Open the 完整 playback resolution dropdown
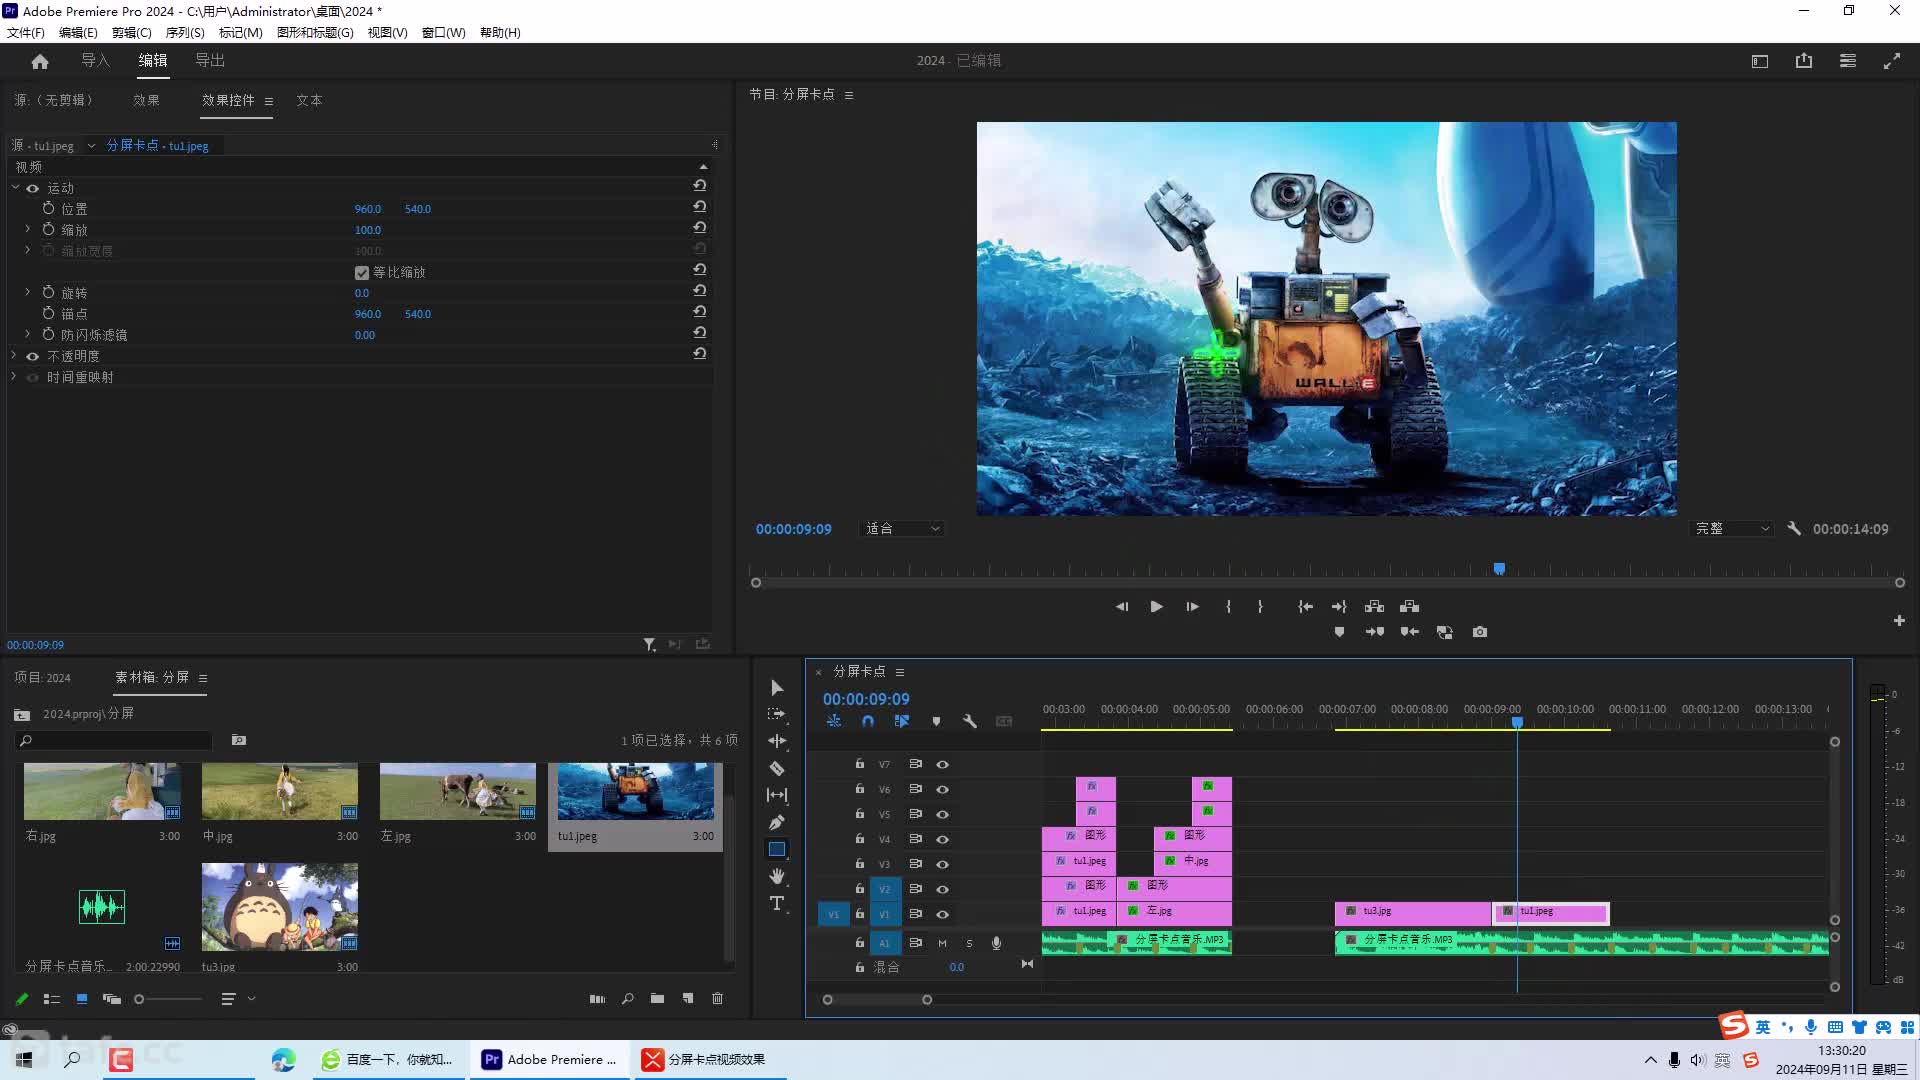Screen dimensions: 1920x1080 pos(1732,529)
